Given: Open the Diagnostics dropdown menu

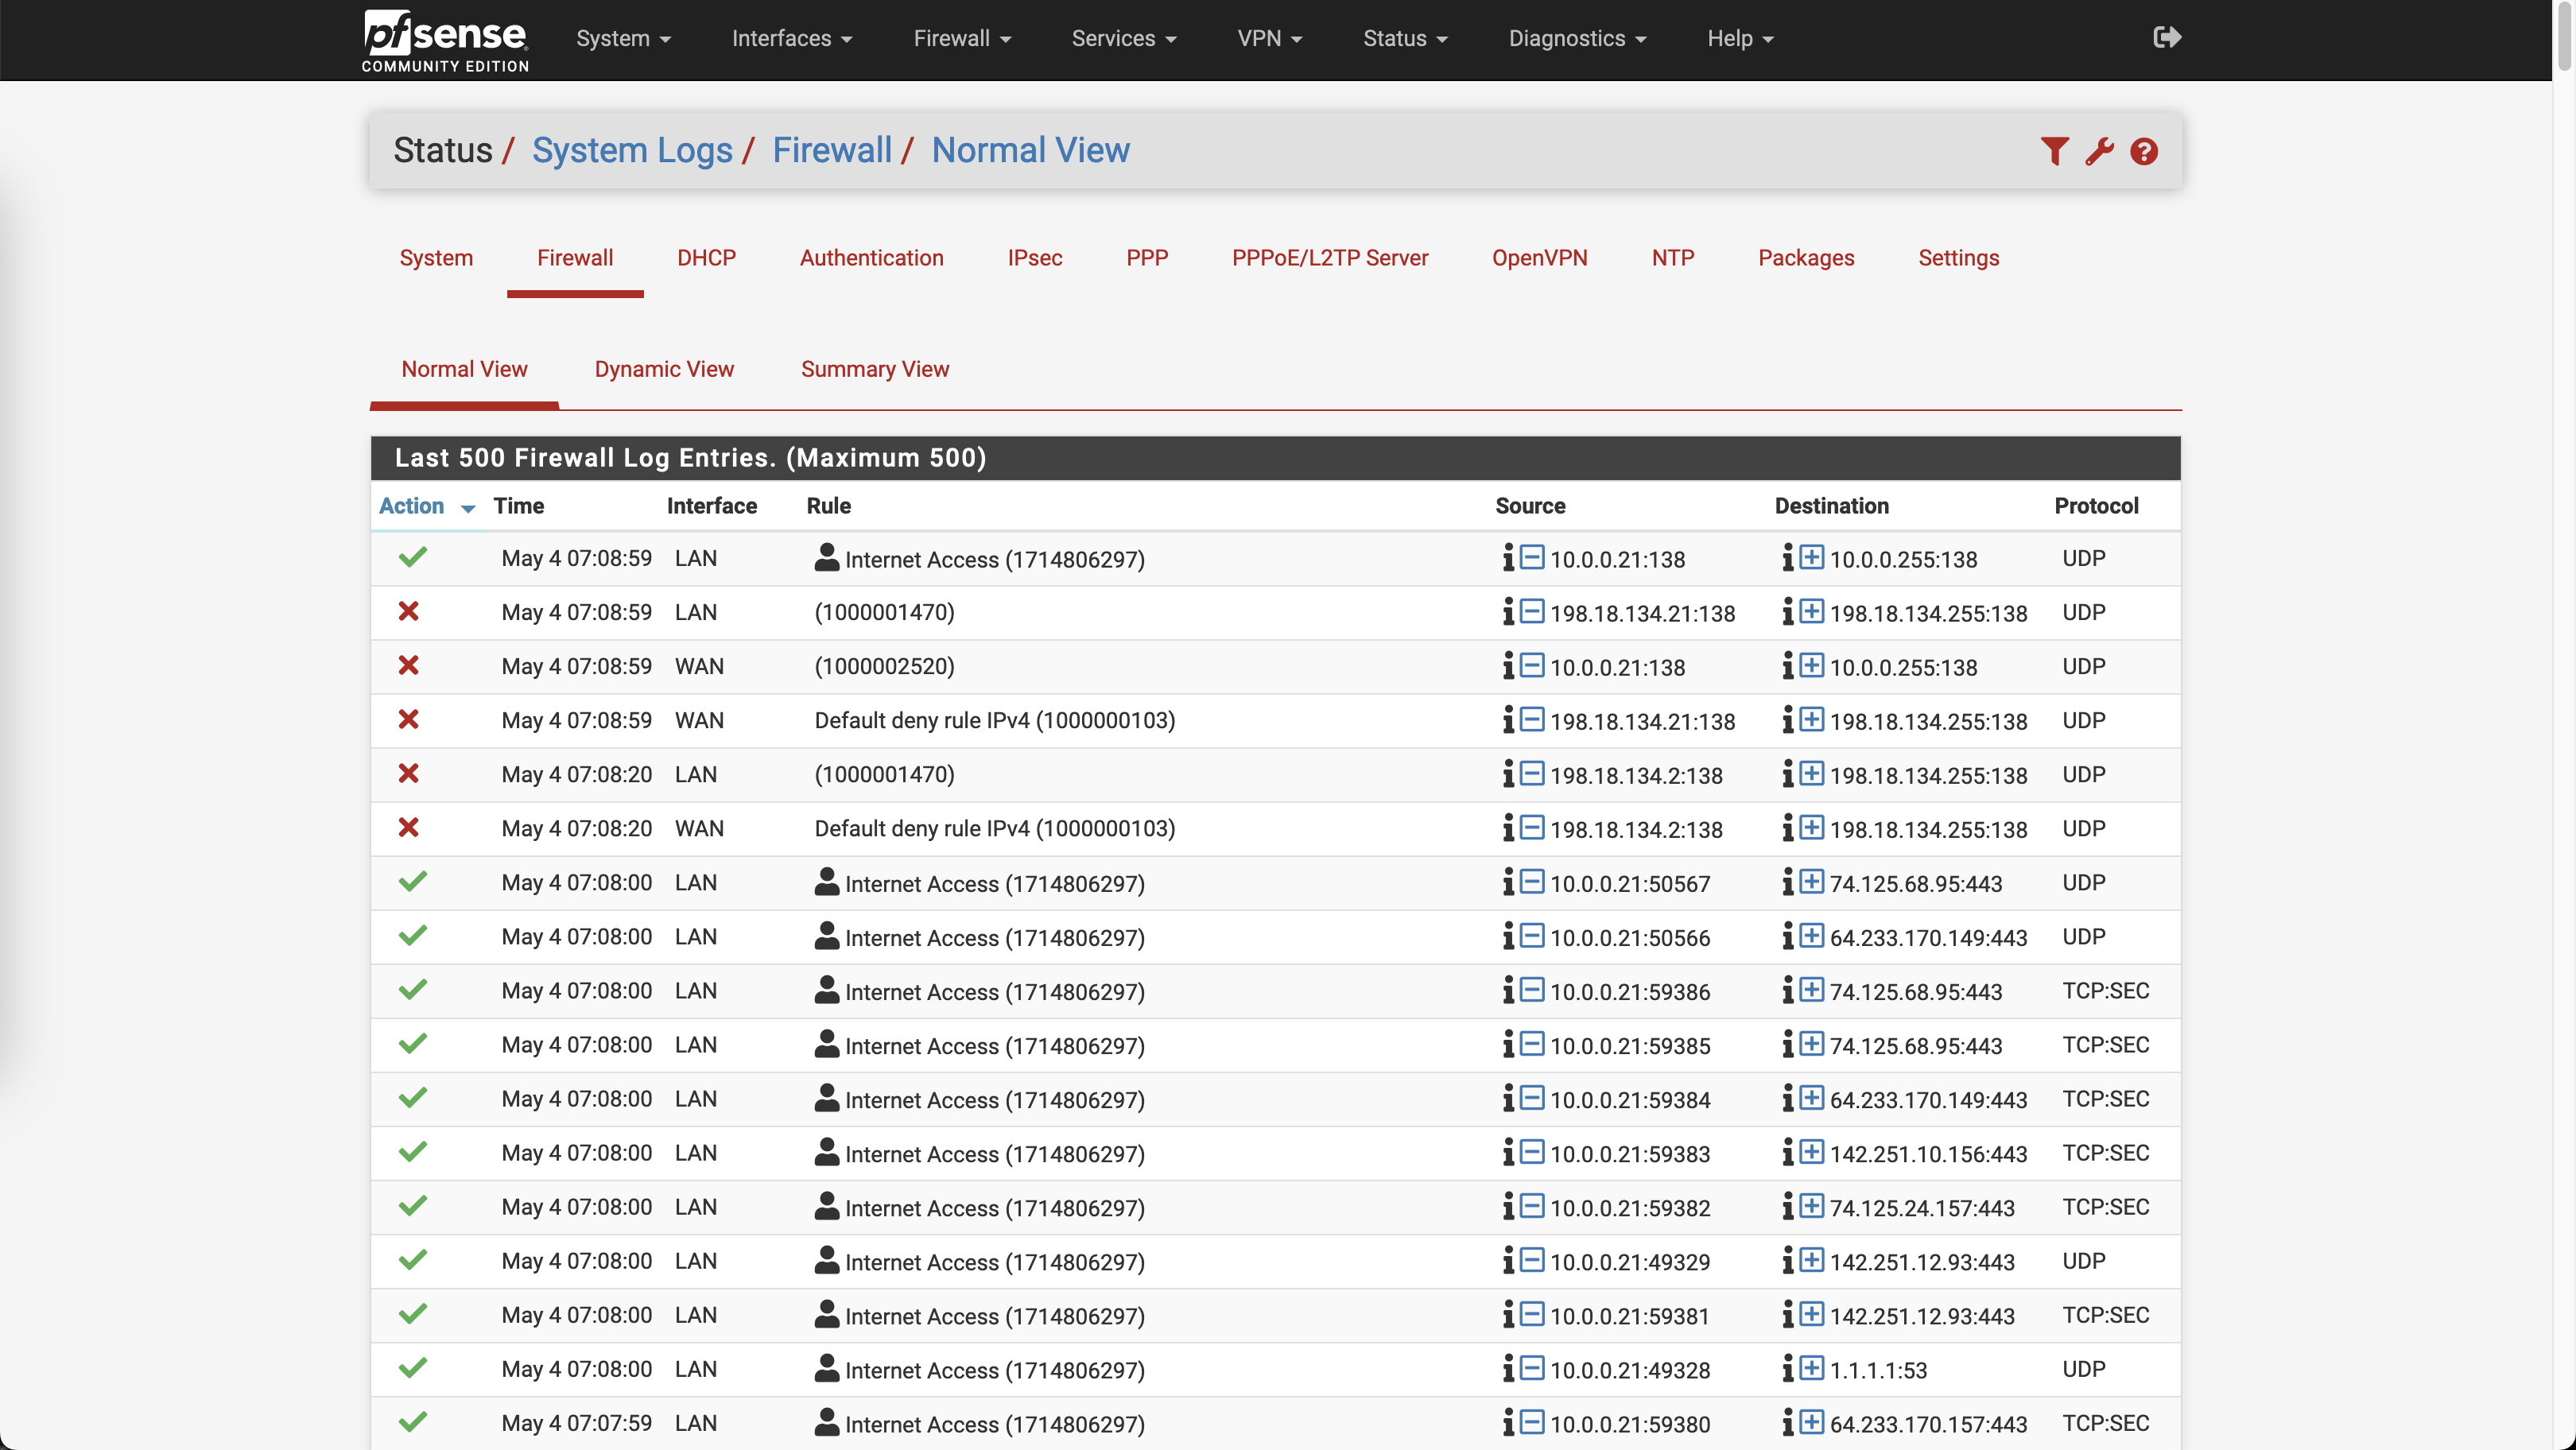Looking at the screenshot, I should (x=1576, y=38).
